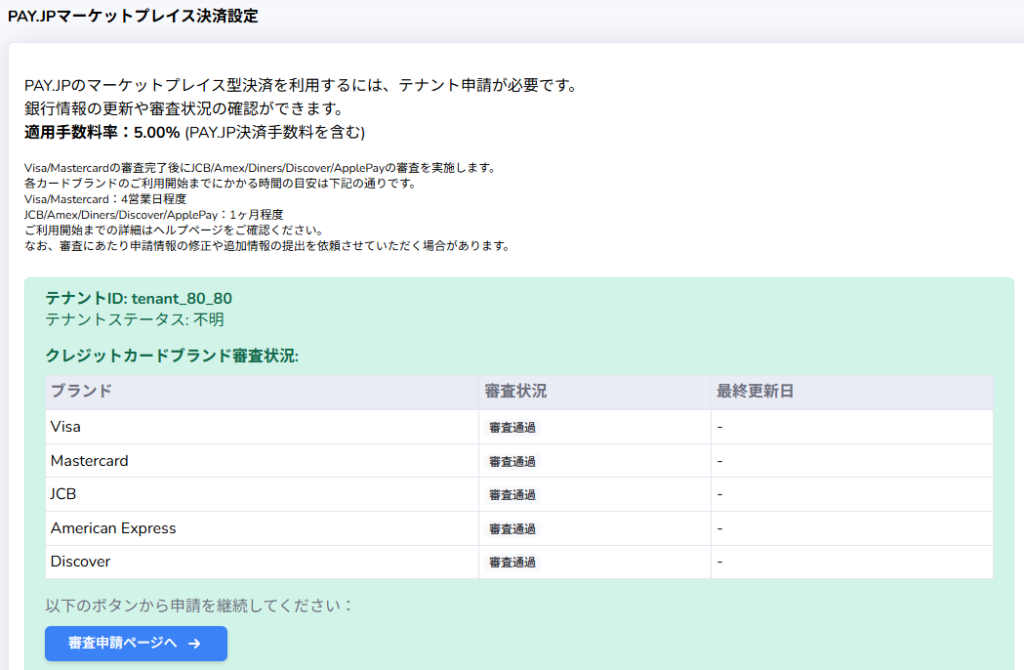Screen dimensions: 1024x670
Task: Click the テナントステータス: 不明 line
Action: [x=135, y=320]
